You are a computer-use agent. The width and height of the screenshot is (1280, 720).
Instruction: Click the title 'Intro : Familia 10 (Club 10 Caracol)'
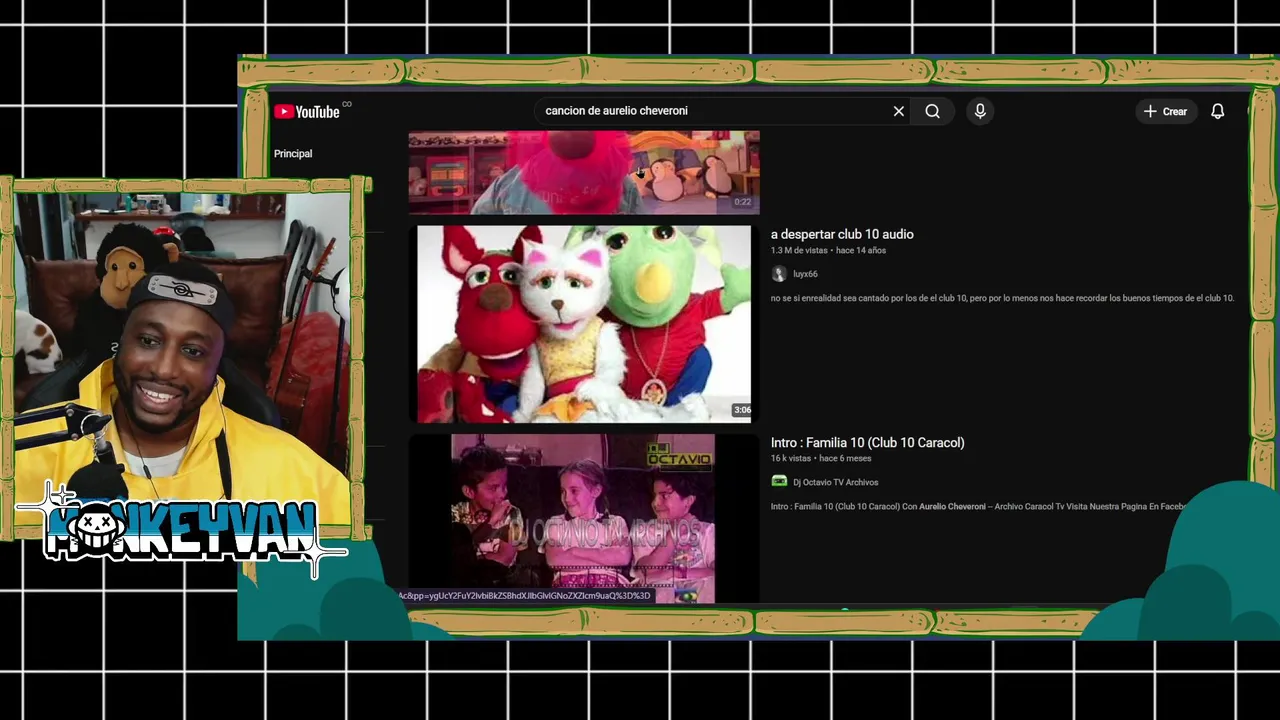(x=867, y=442)
